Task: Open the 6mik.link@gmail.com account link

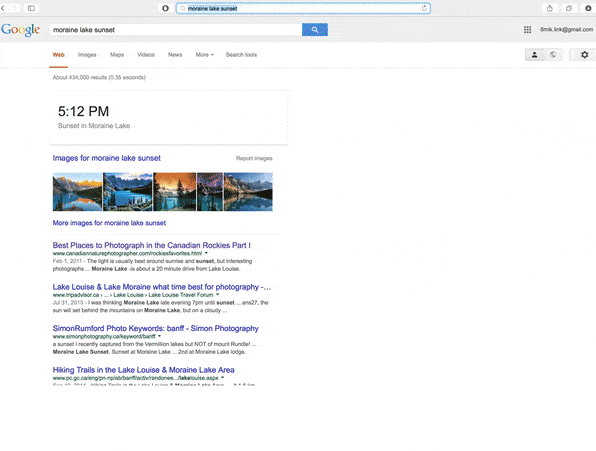Action: (566, 29)
